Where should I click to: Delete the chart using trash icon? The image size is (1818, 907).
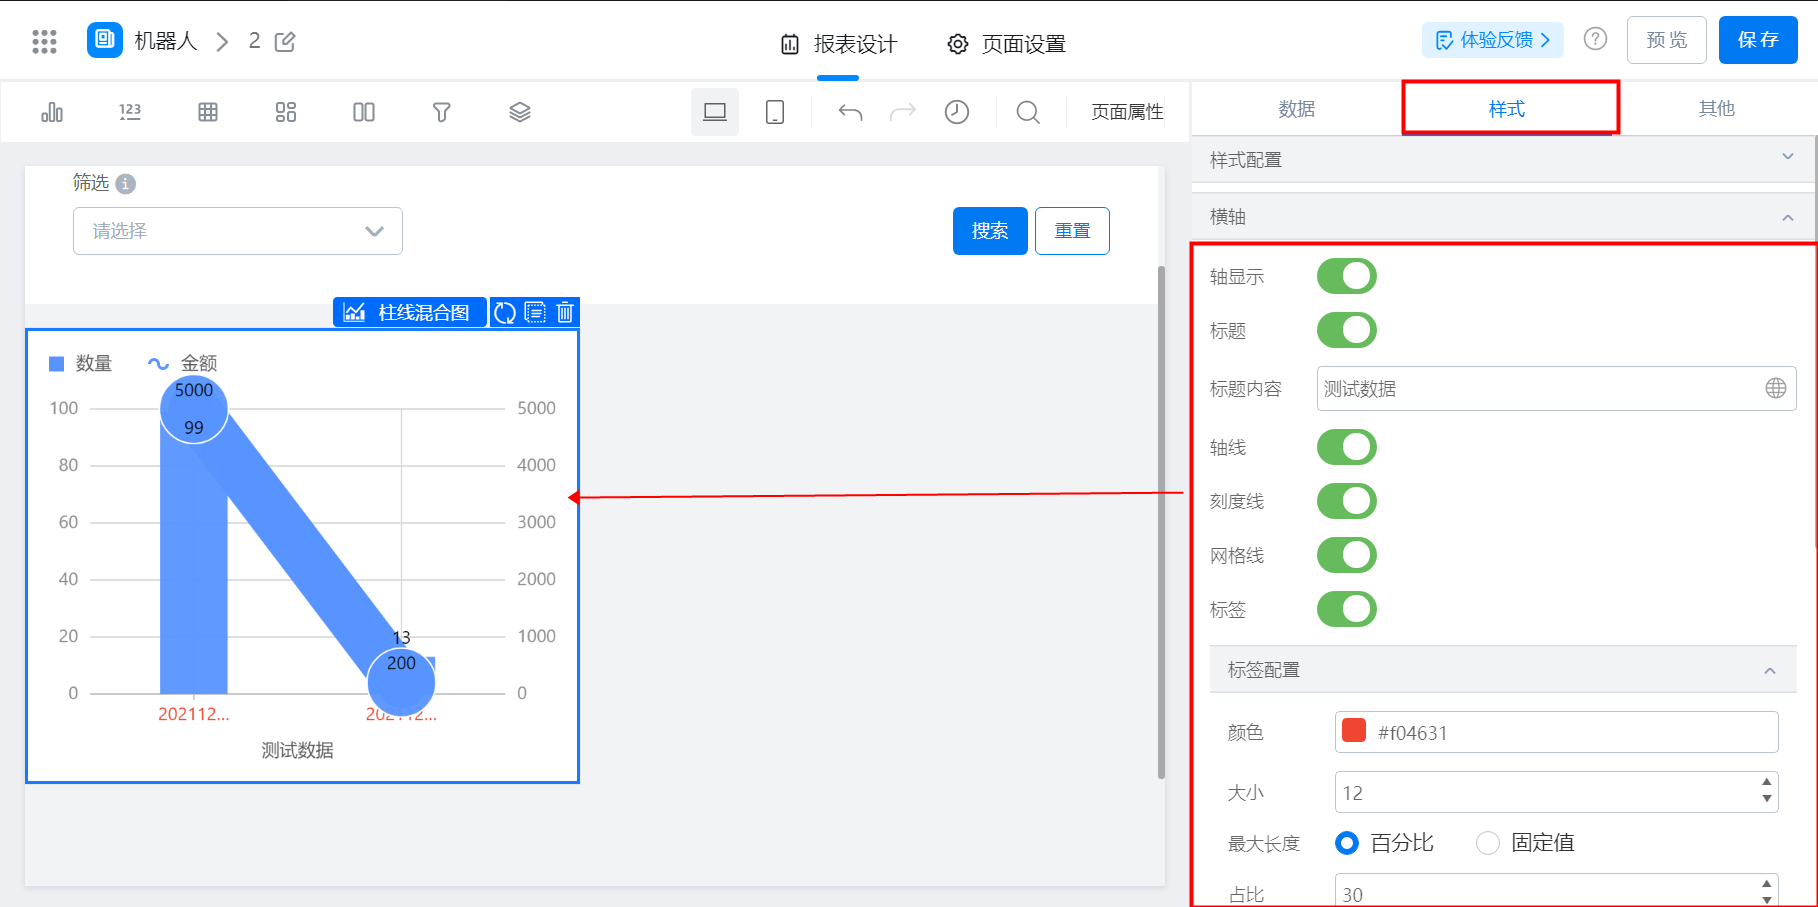point(565,313)
